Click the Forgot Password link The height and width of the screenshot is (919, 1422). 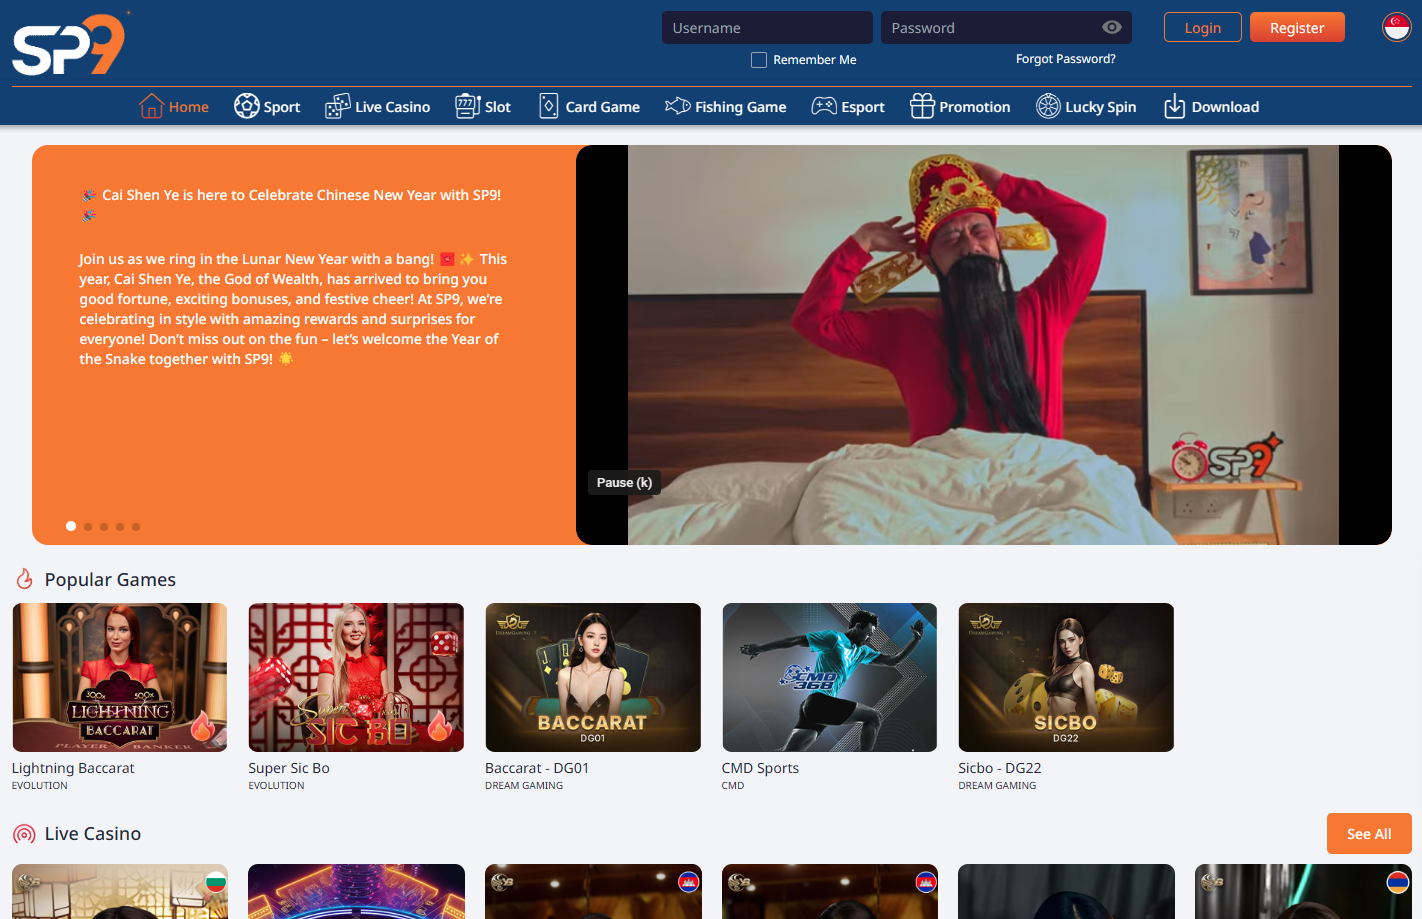click(x=1065, y=59)
